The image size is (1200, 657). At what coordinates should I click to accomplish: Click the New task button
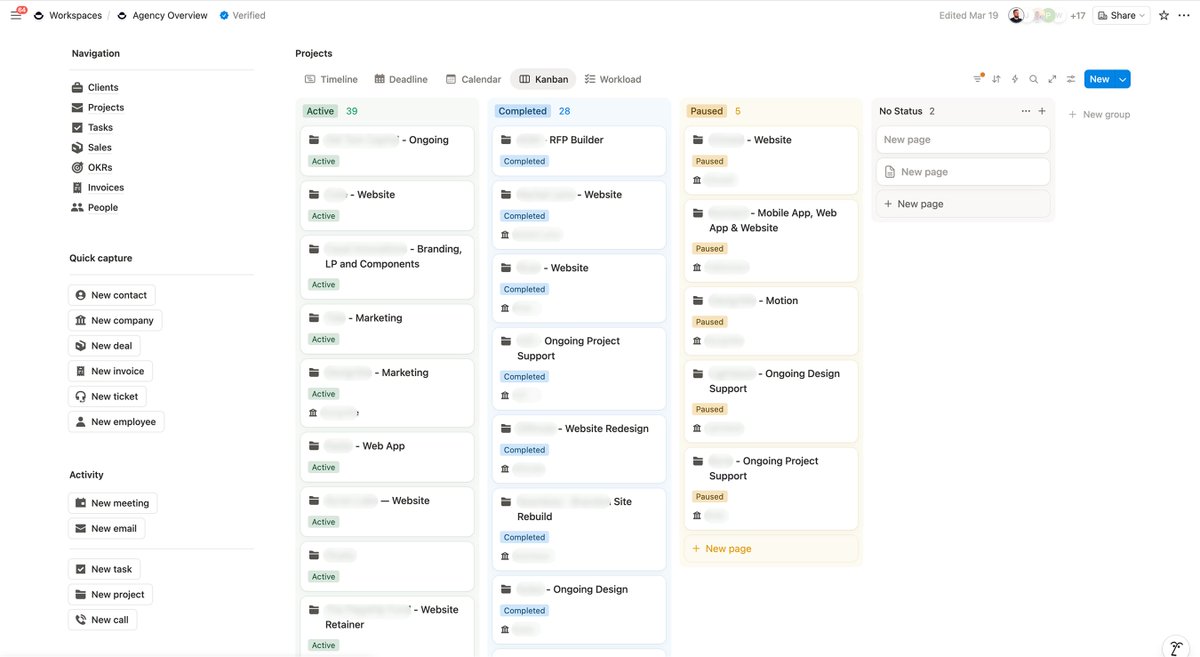(104, 569)
